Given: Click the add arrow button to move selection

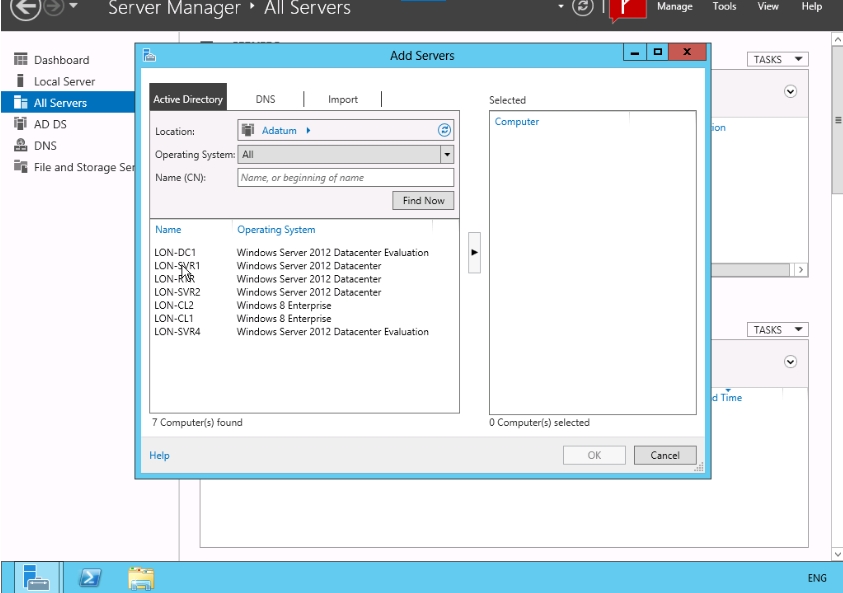Looking at the screenshot, I should [x=474, y=253].
